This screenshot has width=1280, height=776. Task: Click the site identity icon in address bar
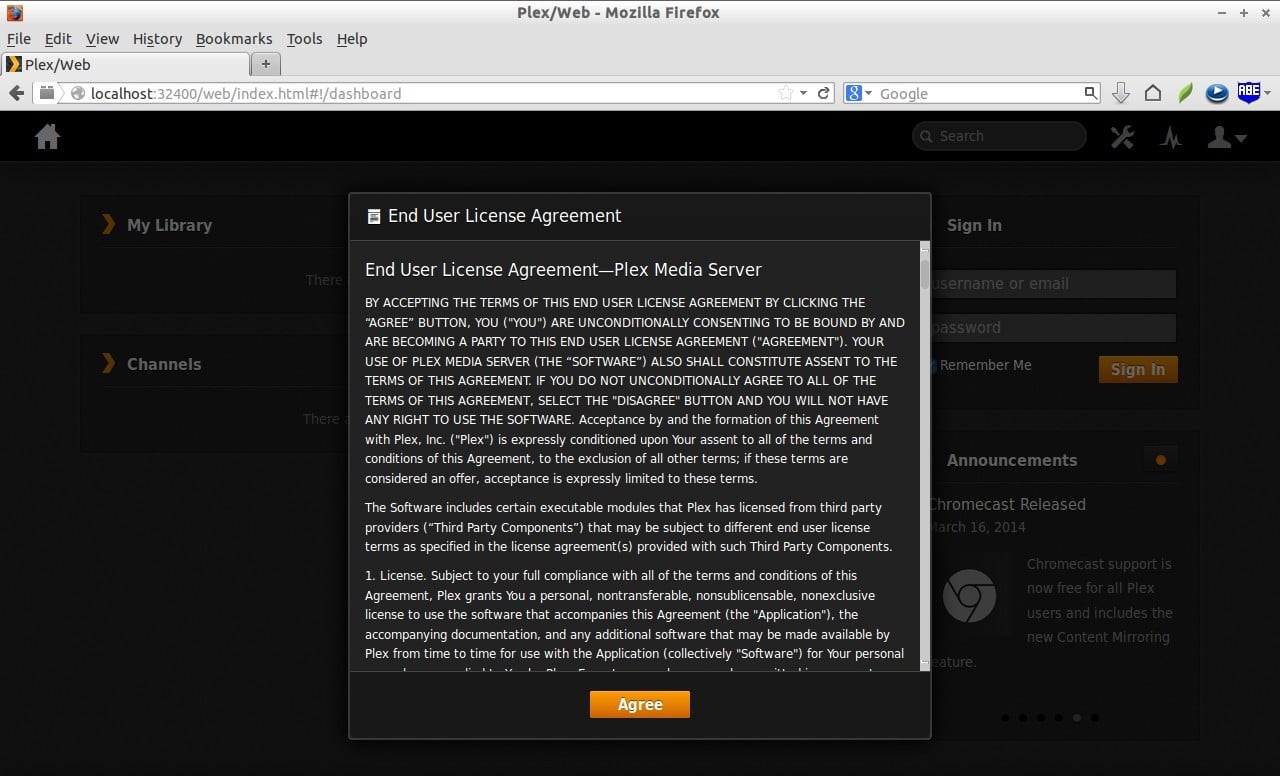[x=78, y=93]
